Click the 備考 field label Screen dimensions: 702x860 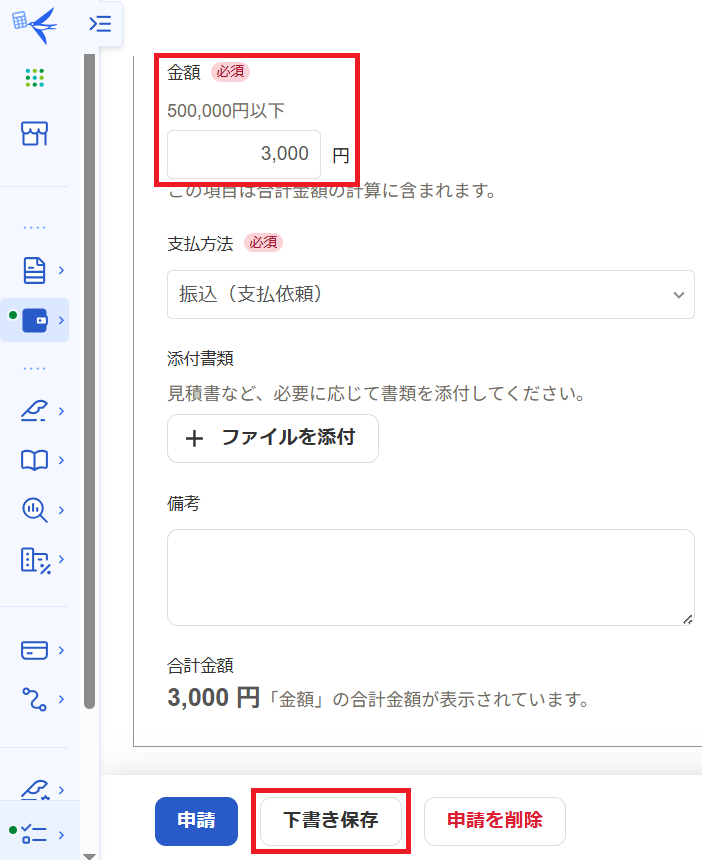point(184,503)
